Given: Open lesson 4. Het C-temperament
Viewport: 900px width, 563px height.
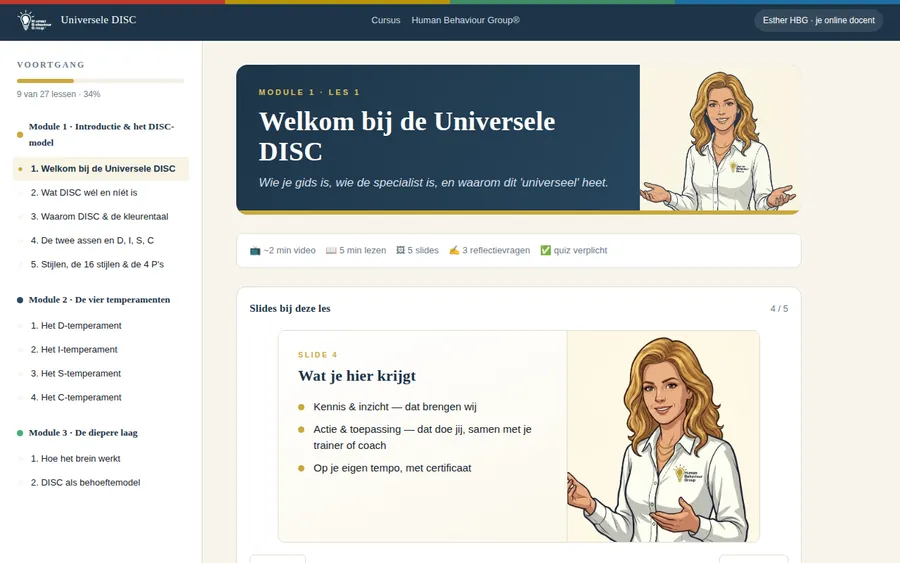Looking at the screenshot, I should point(76,397).
